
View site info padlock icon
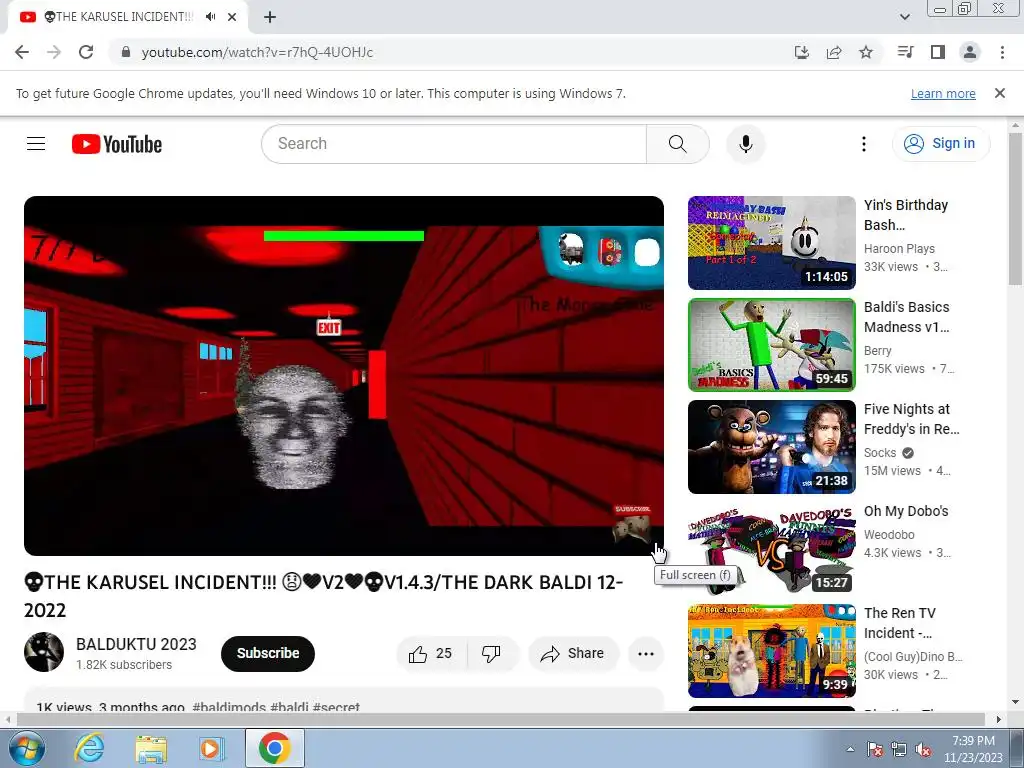126,52
